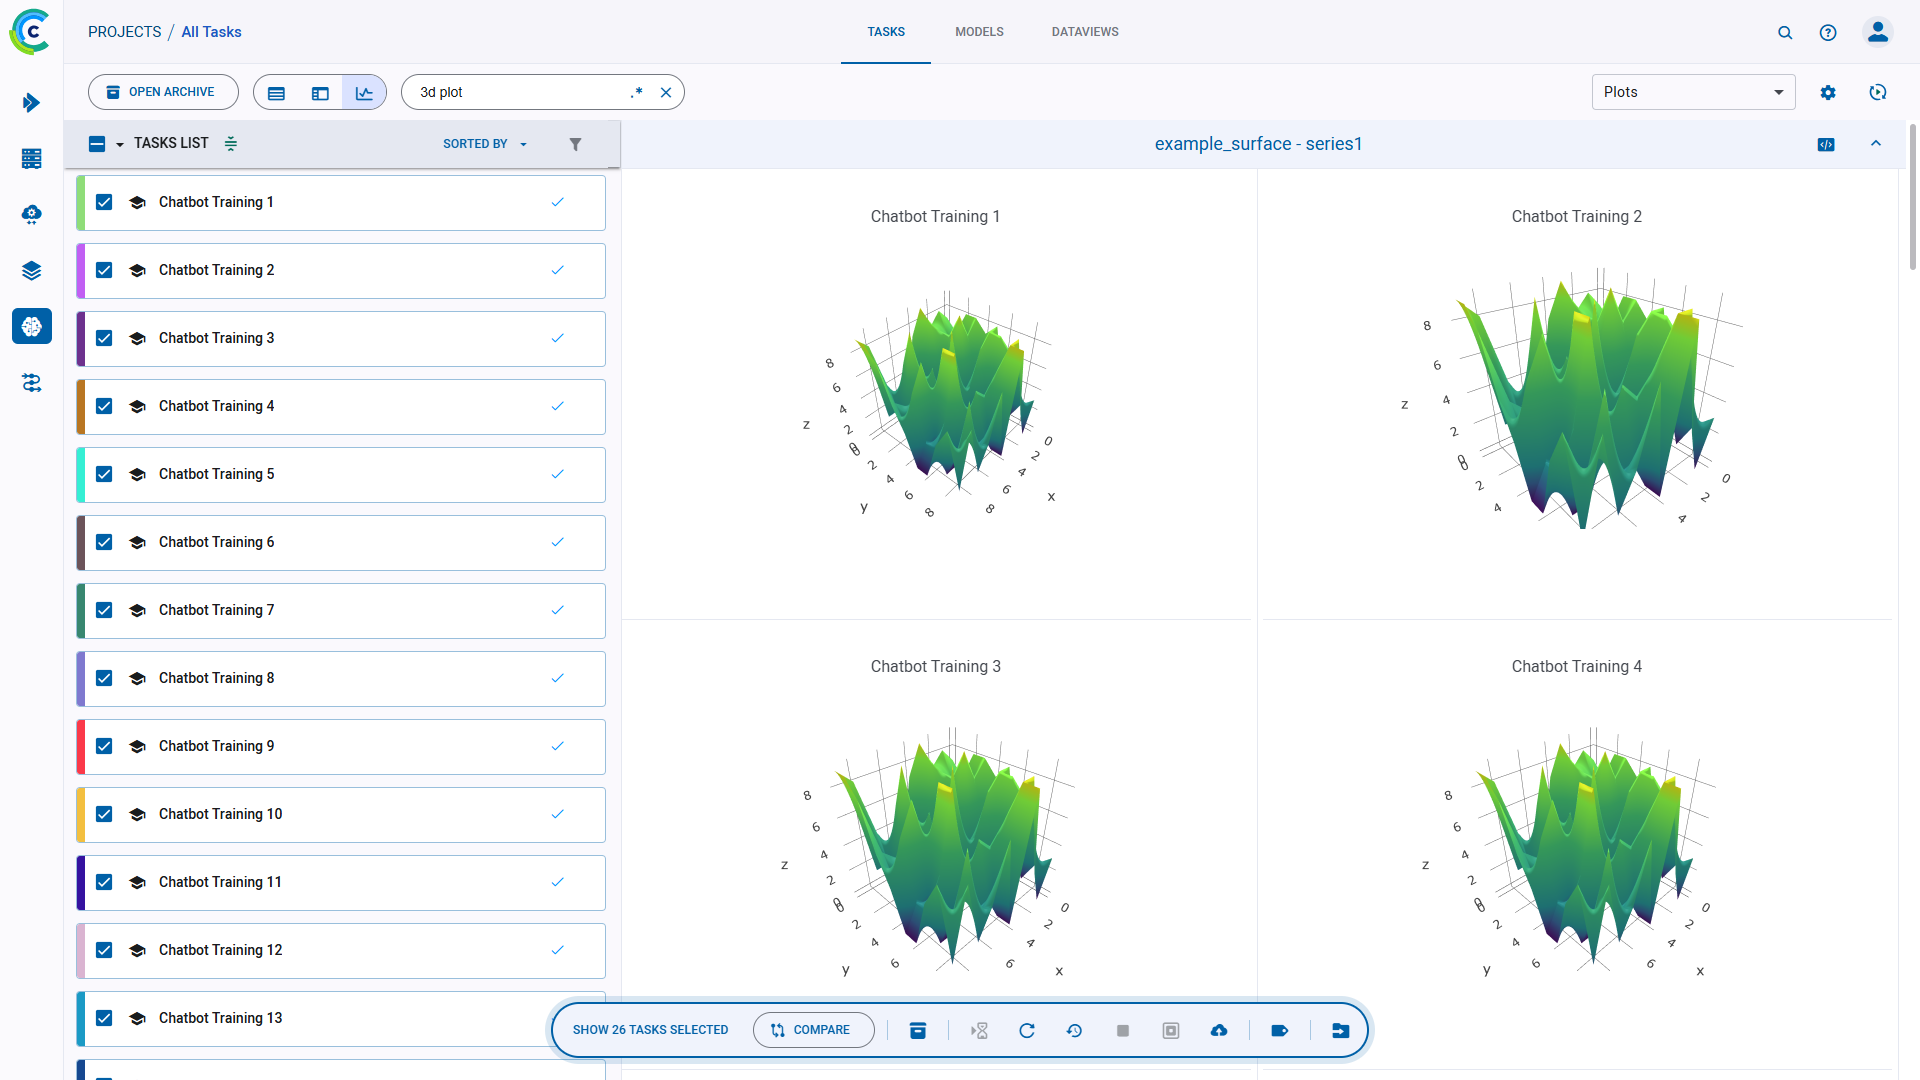1920x1080 pixels.
Task: Uncheck Chatbot Training 4 checkbox
Action: 104,406
